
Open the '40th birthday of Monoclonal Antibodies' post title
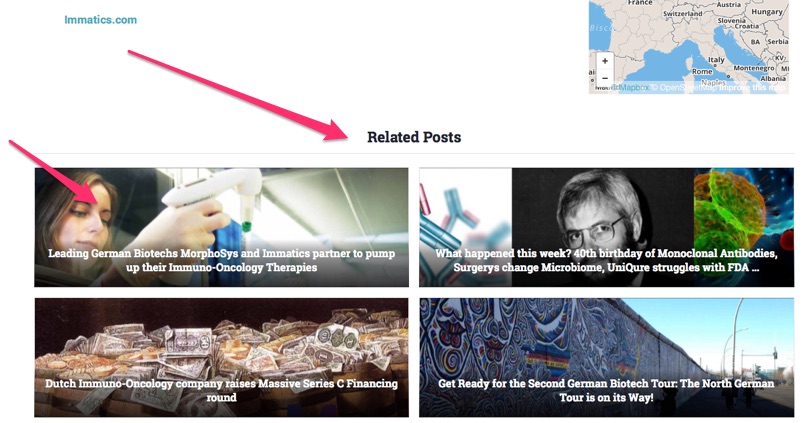pyautogui.click(x=606, y=260)
